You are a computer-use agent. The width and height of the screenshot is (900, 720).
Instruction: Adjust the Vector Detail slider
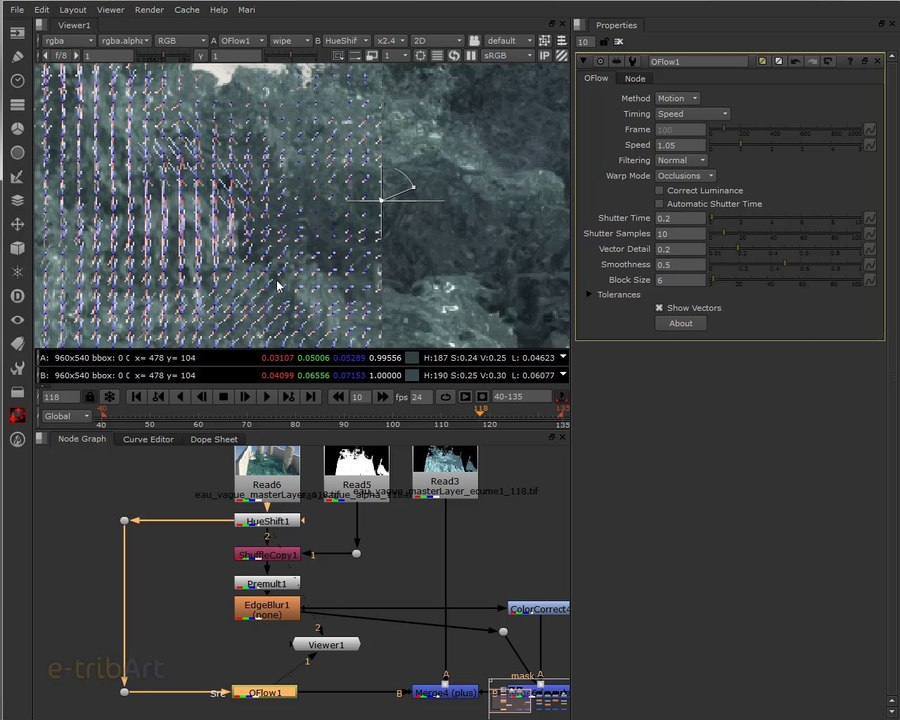[x=785, y=249]
